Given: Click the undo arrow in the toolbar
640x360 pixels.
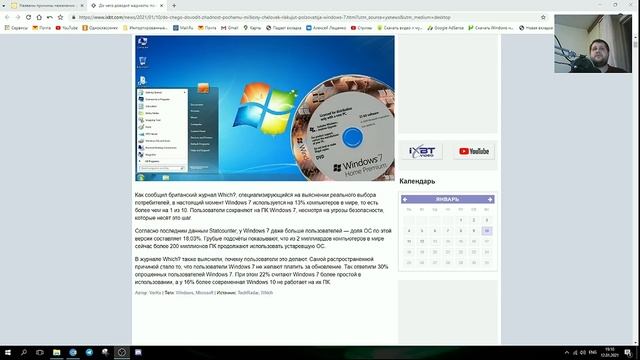Looking at the screenshot, I should click(49, 17).
